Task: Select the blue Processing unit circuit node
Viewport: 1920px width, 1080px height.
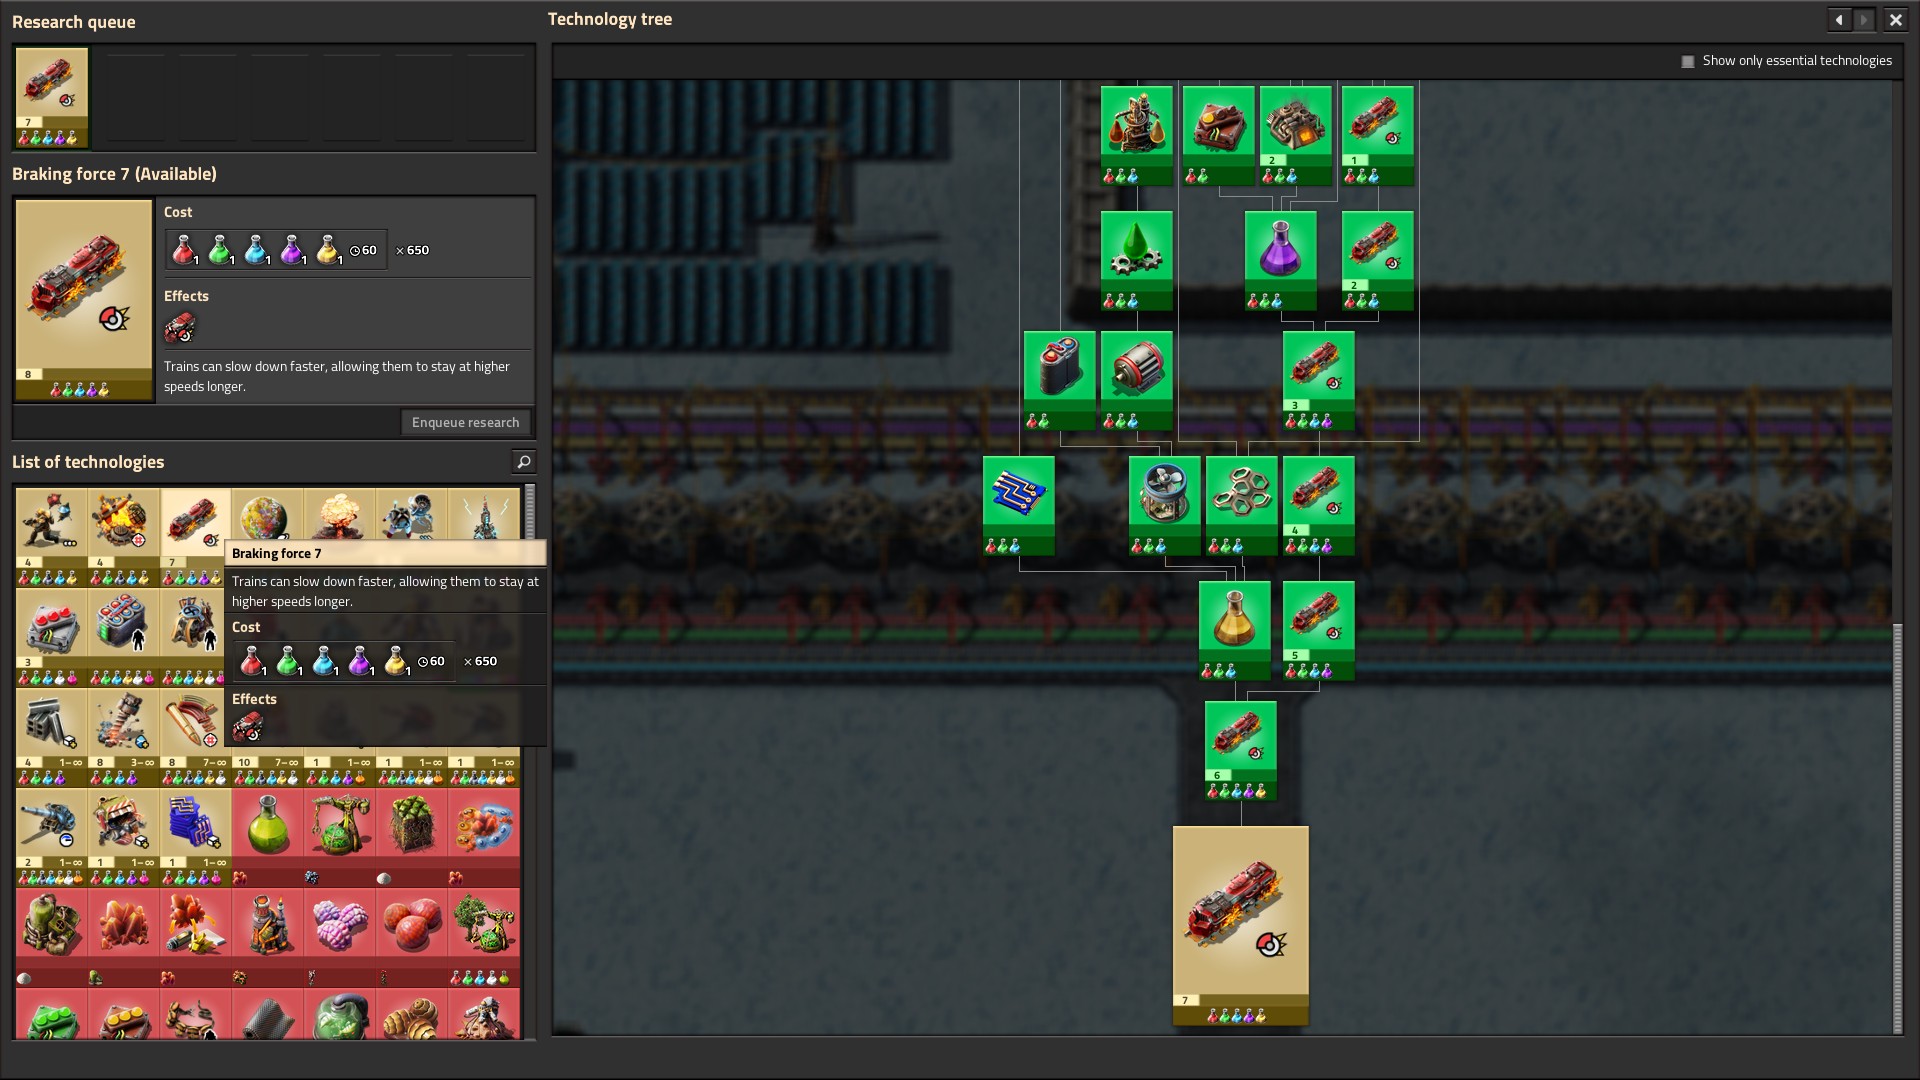Action: pos(1019,506)
